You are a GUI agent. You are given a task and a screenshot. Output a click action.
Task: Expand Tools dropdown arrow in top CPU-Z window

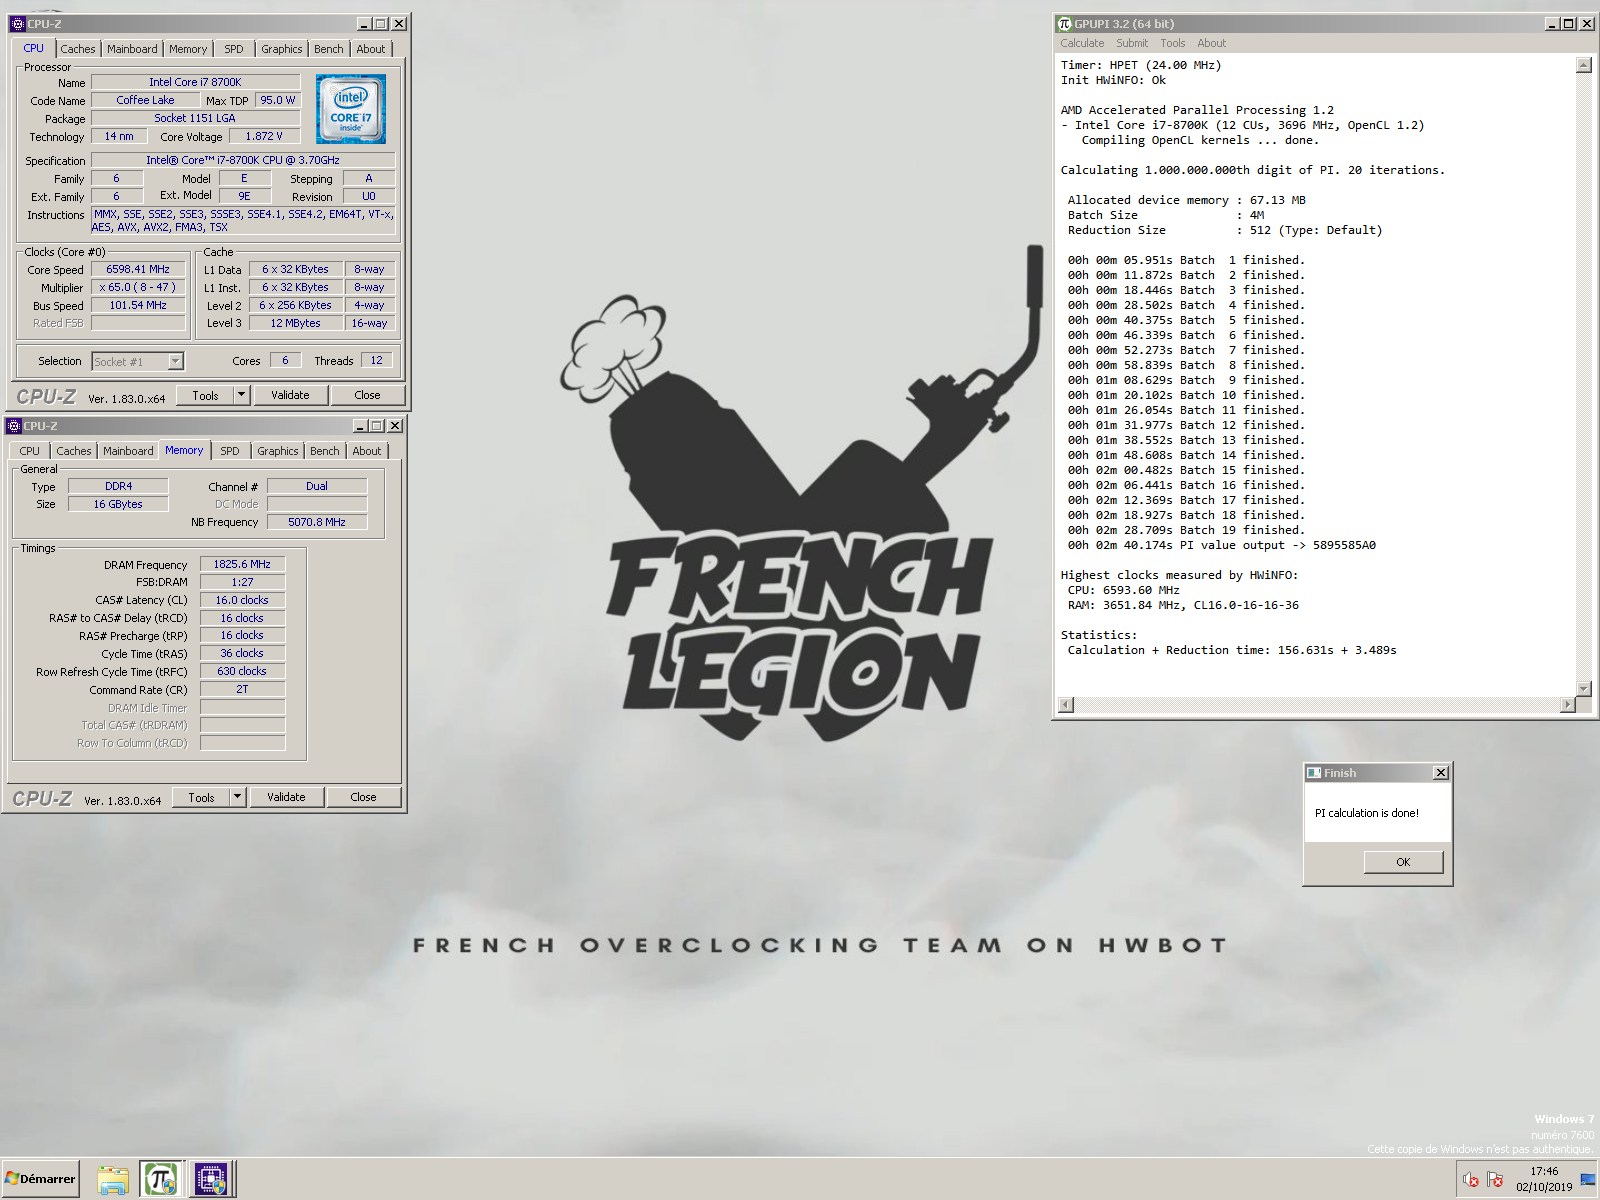(241, 395)
